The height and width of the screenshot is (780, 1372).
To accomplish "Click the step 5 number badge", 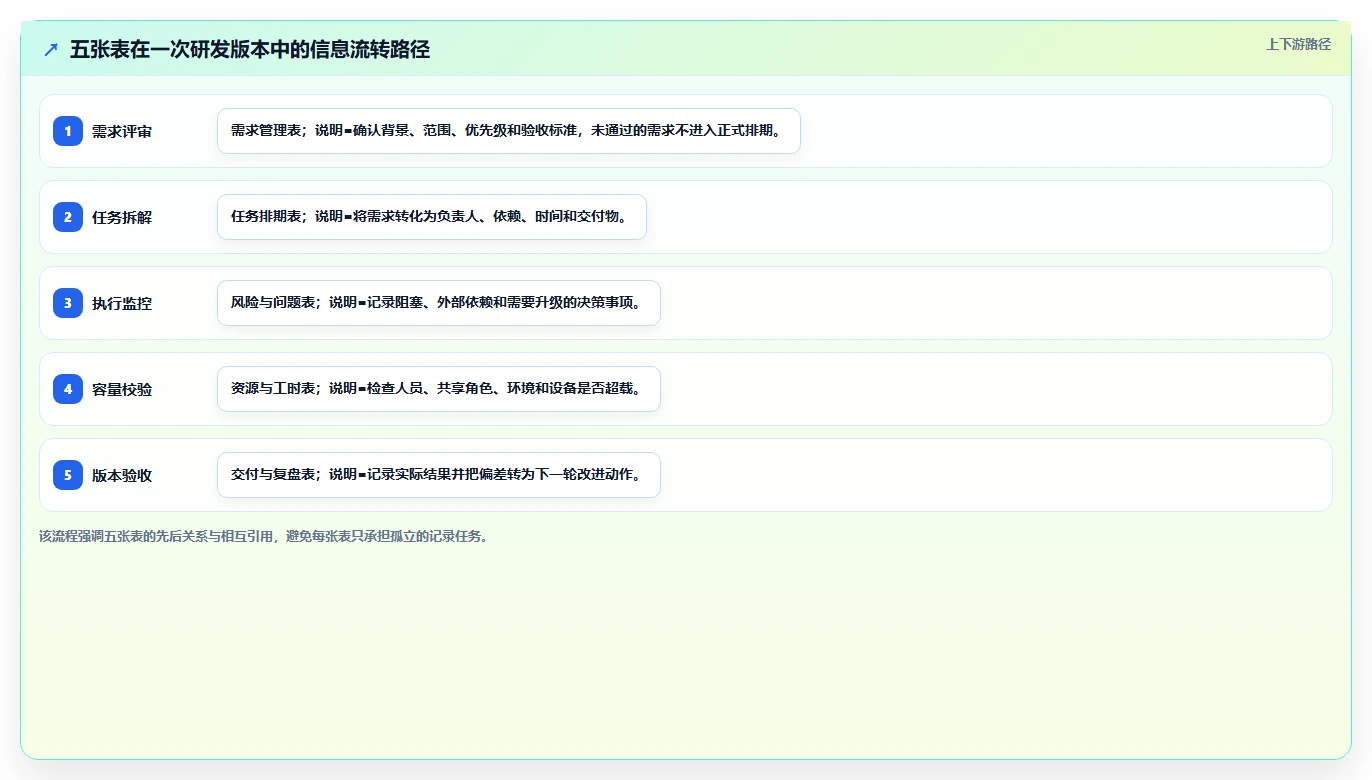I will pos(68,475).
